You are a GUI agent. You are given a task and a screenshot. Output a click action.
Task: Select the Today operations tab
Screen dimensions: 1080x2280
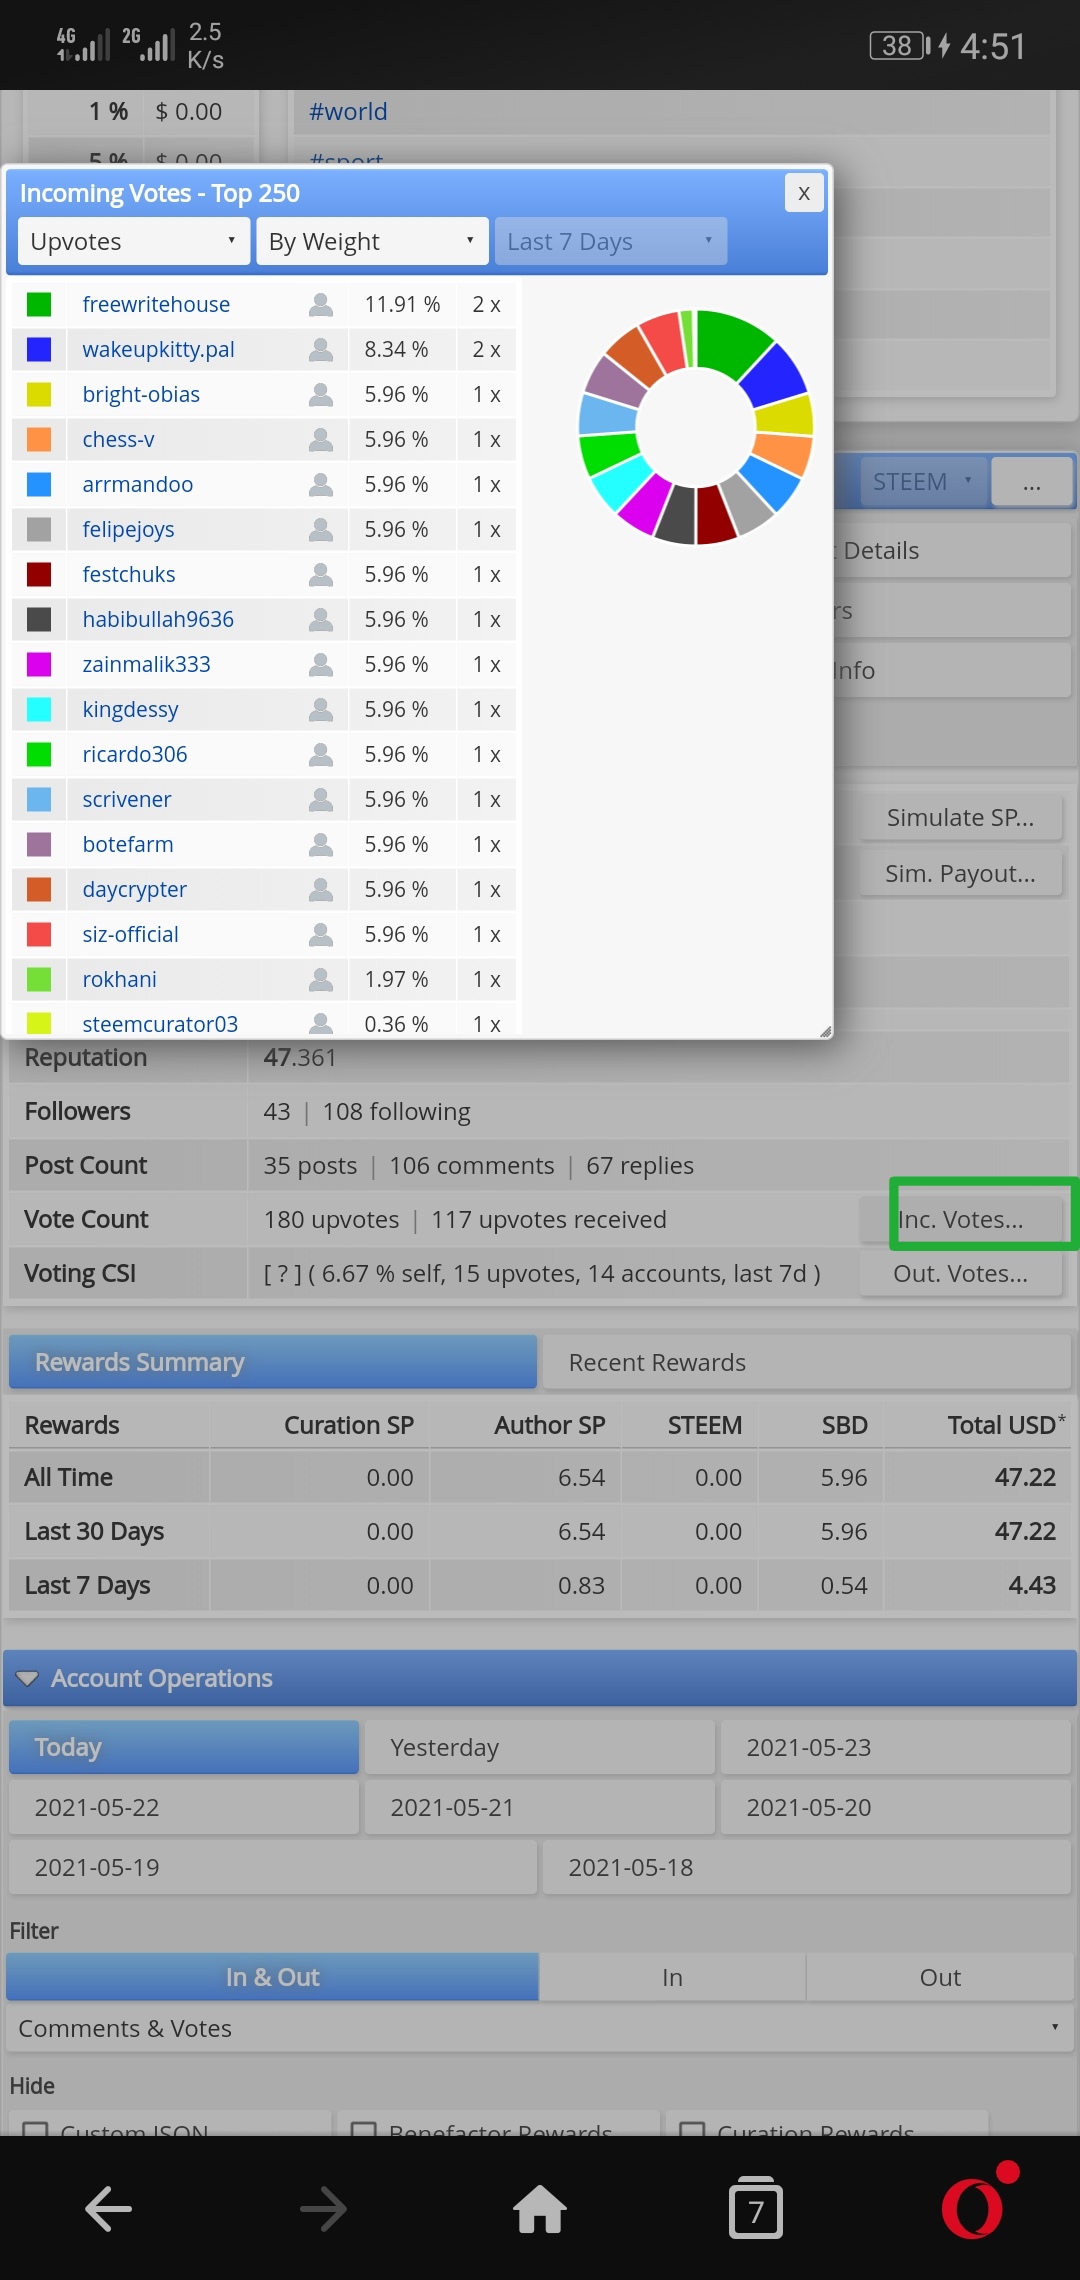point(184,1747)
